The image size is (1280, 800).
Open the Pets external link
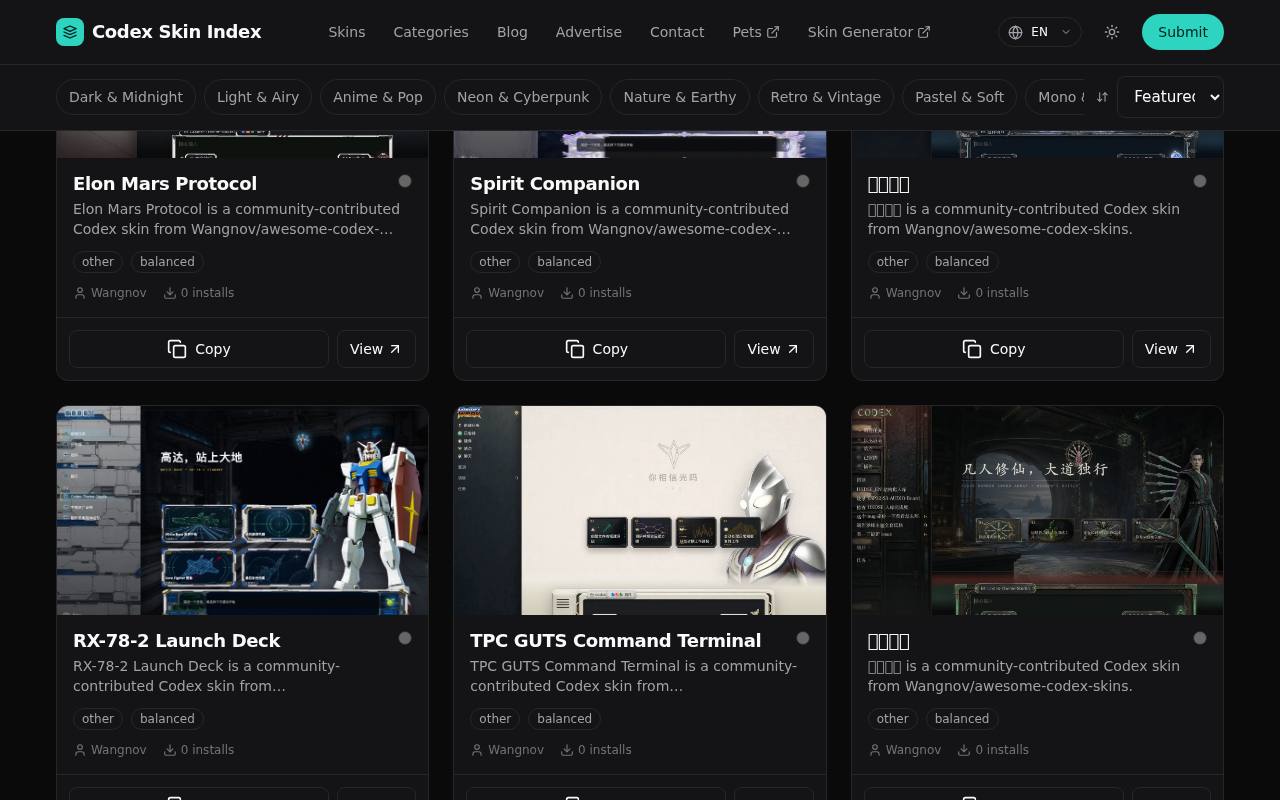(x=756, y=32)
